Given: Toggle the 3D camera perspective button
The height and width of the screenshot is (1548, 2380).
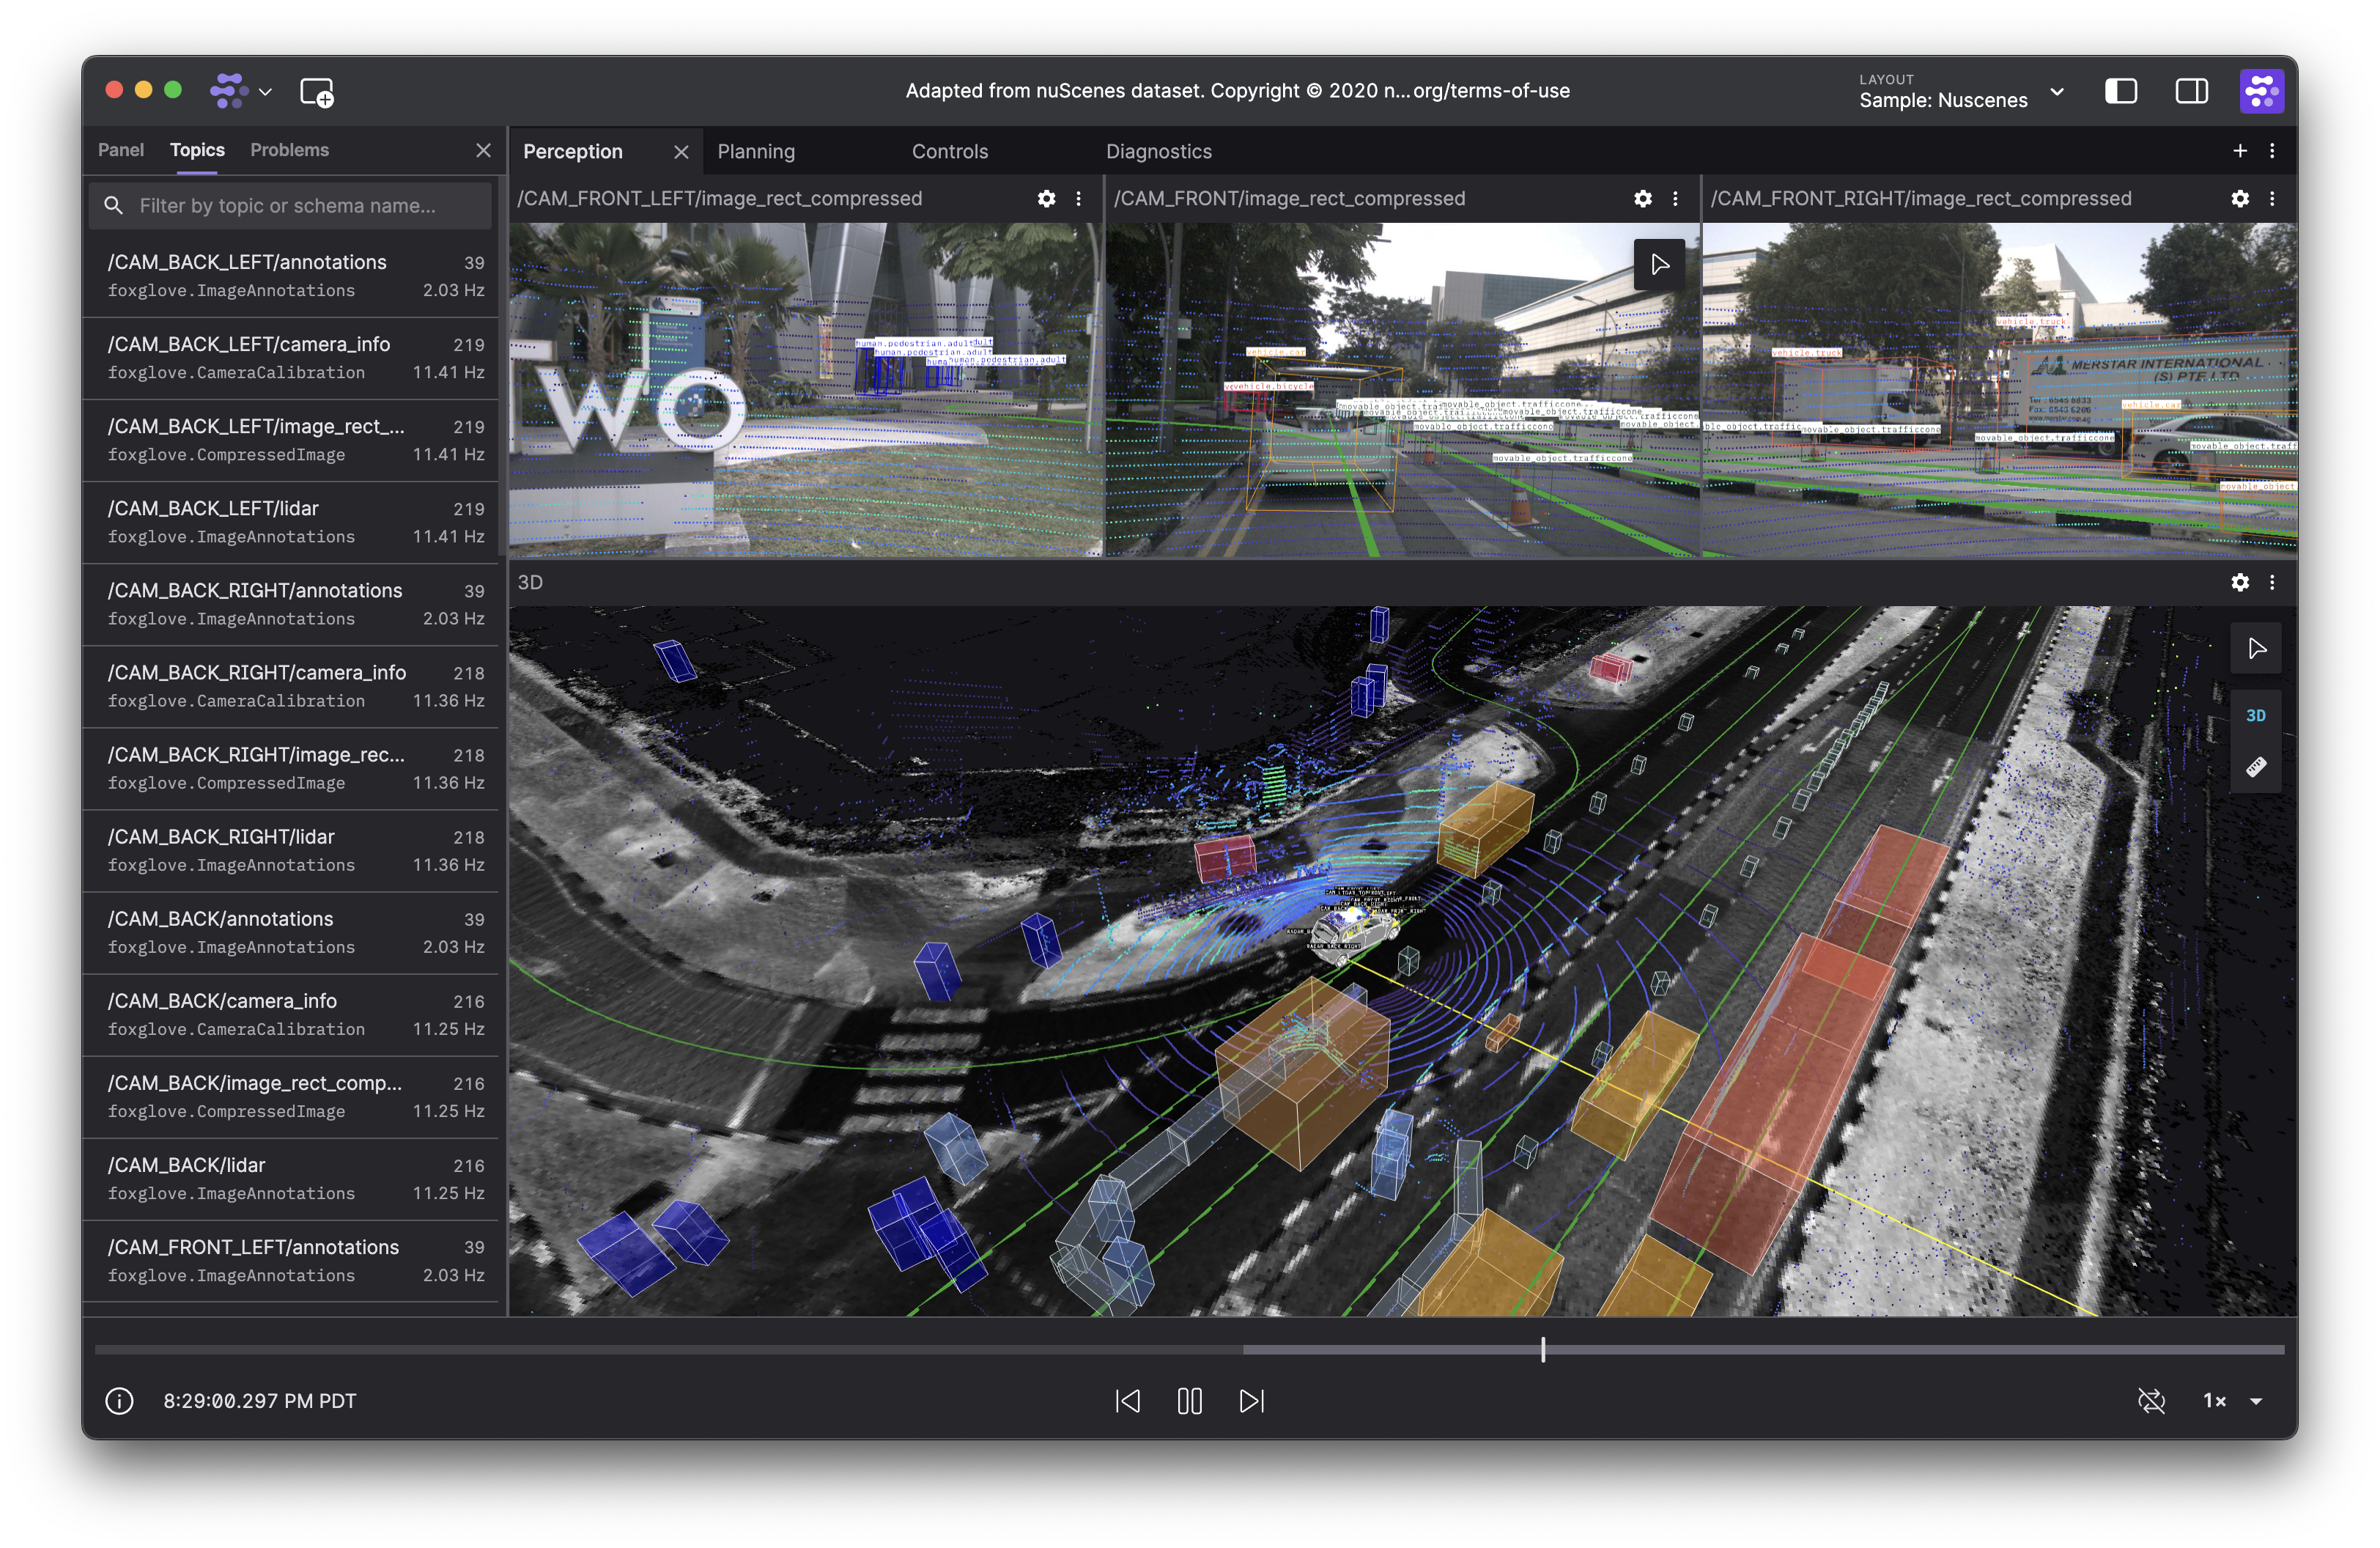Looking at the screenshot, I should pos(2256,716).
